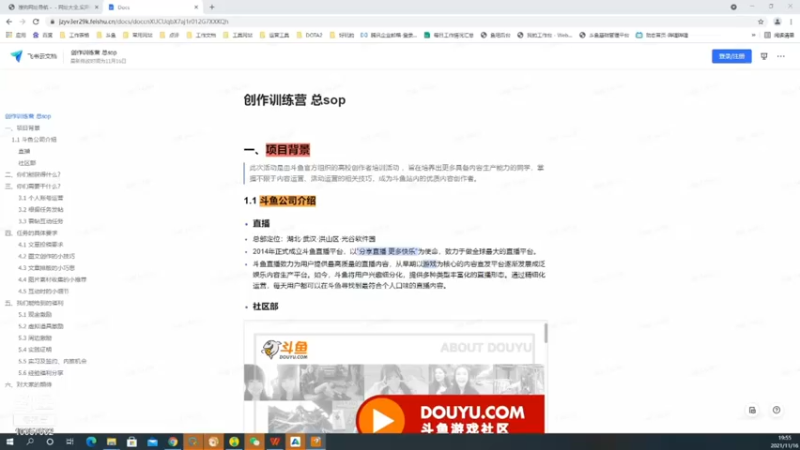Go to outline item 4.3 文章排版的小巧思
The image size is (800, 450).
tap(46, 268)
